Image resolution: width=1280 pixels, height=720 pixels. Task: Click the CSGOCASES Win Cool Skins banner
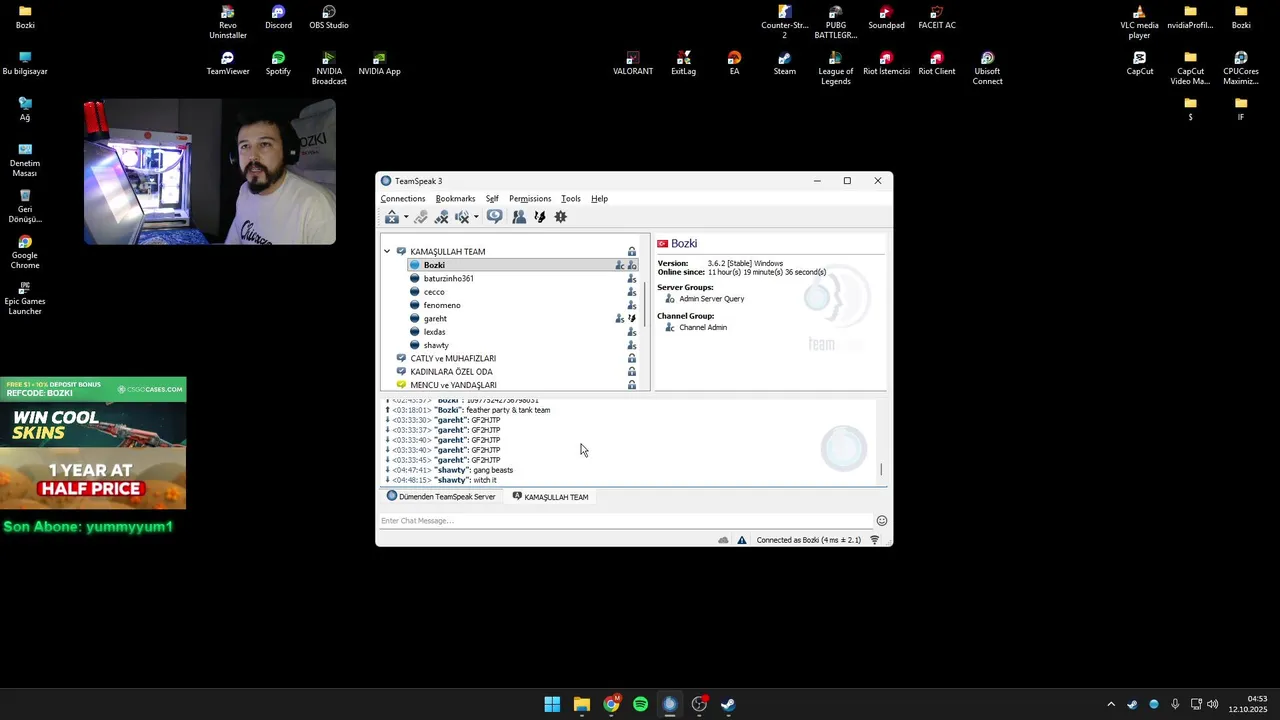click(93, 444)
